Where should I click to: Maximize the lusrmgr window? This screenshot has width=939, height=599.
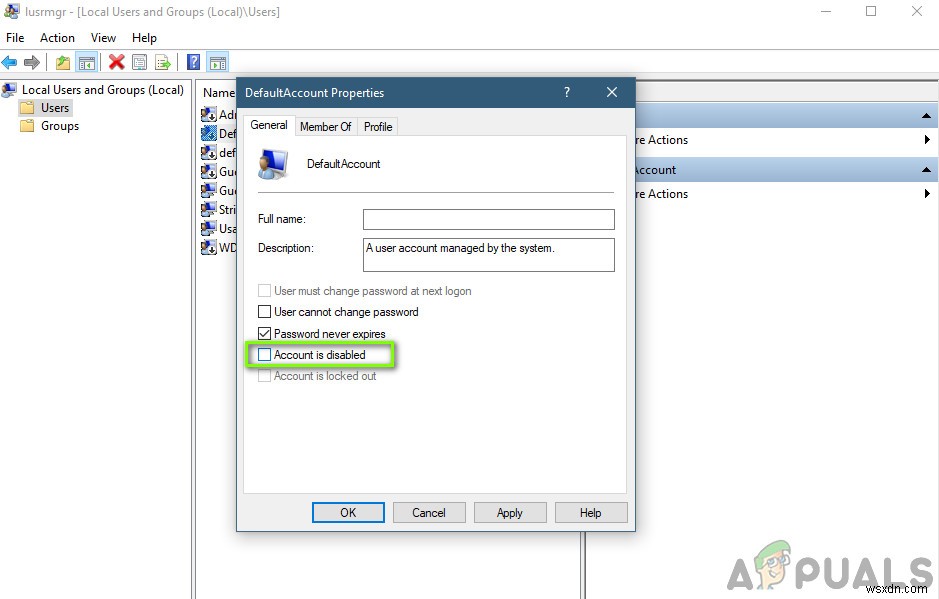871,11
